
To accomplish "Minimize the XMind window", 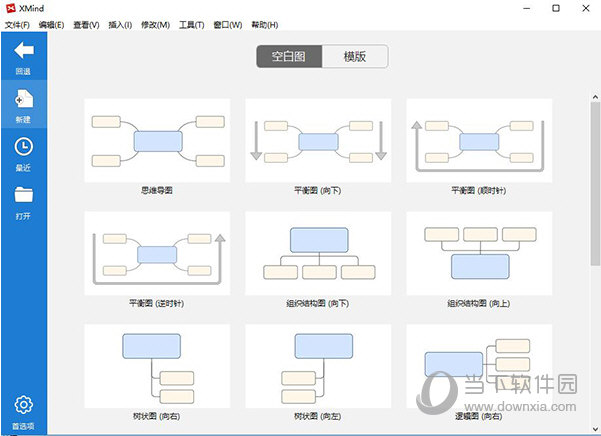I will [527, 8].
